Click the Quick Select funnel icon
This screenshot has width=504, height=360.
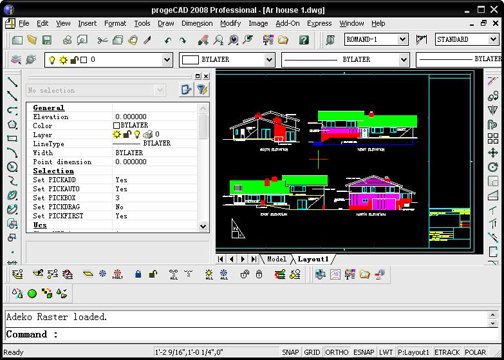(202, 89)
